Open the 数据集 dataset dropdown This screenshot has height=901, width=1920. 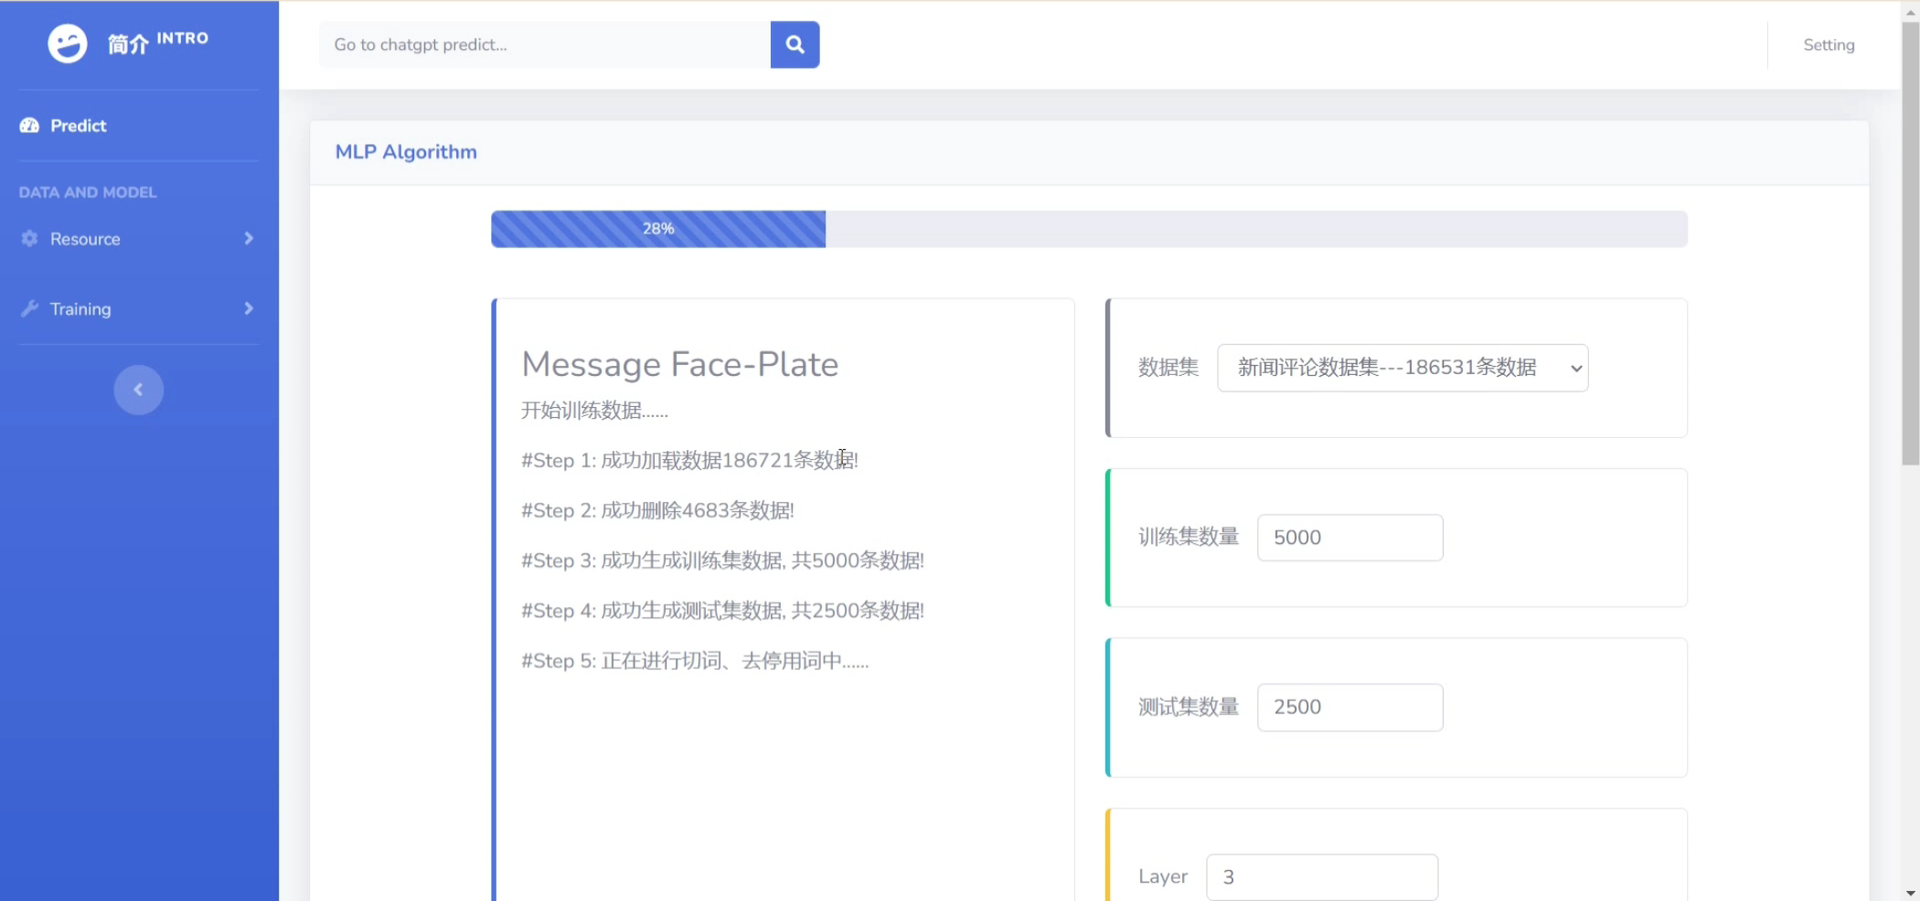[1402, 368]
